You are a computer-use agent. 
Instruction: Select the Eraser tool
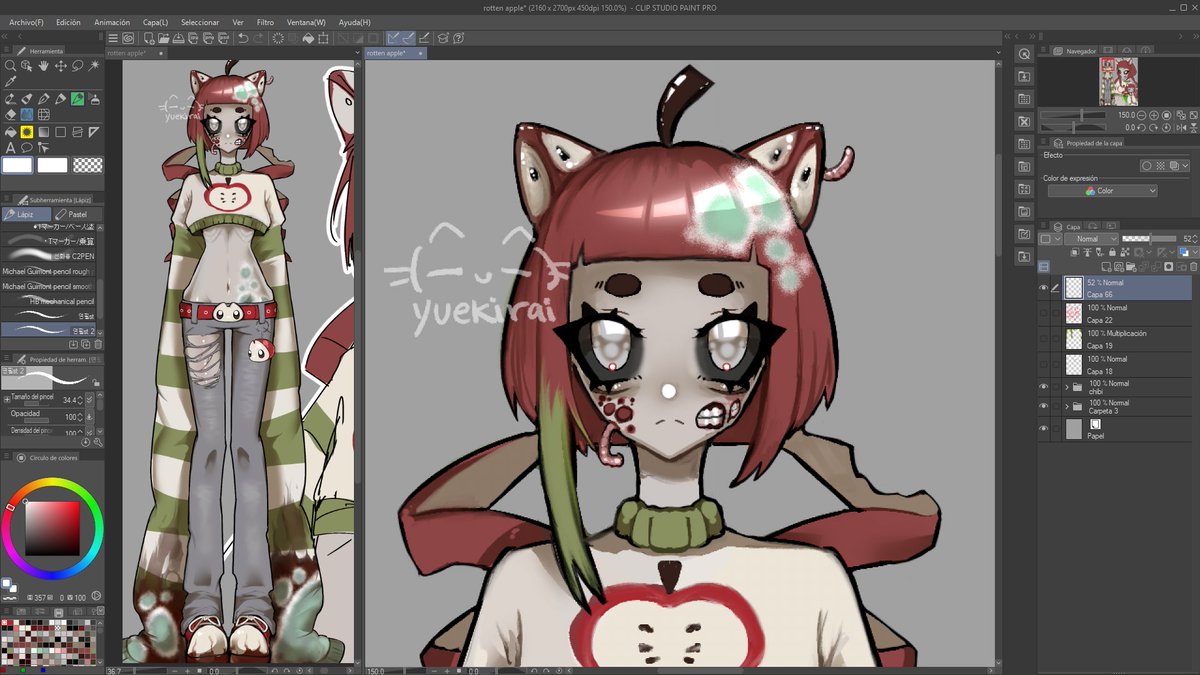point(10,115)
